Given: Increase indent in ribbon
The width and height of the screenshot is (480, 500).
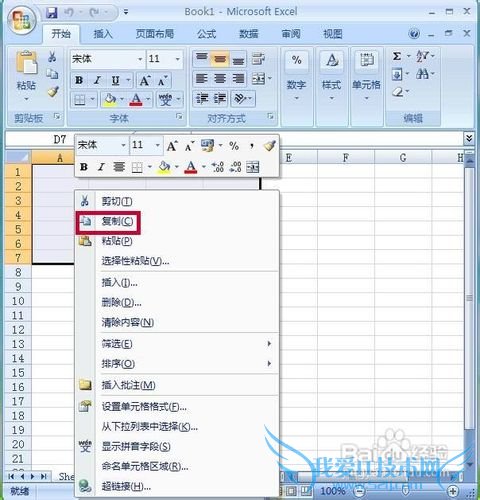Looking at the screenshot, I should pos(220,99).
